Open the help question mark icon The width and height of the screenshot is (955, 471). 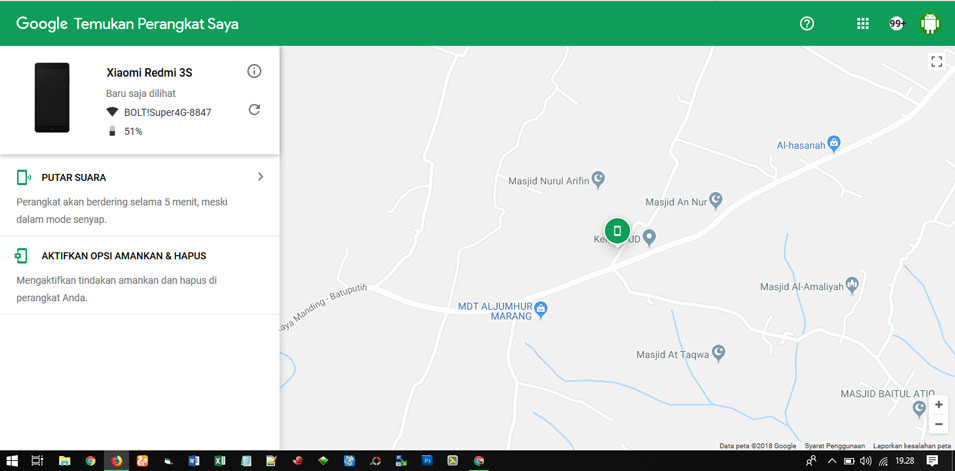click(x=807, y=24)
